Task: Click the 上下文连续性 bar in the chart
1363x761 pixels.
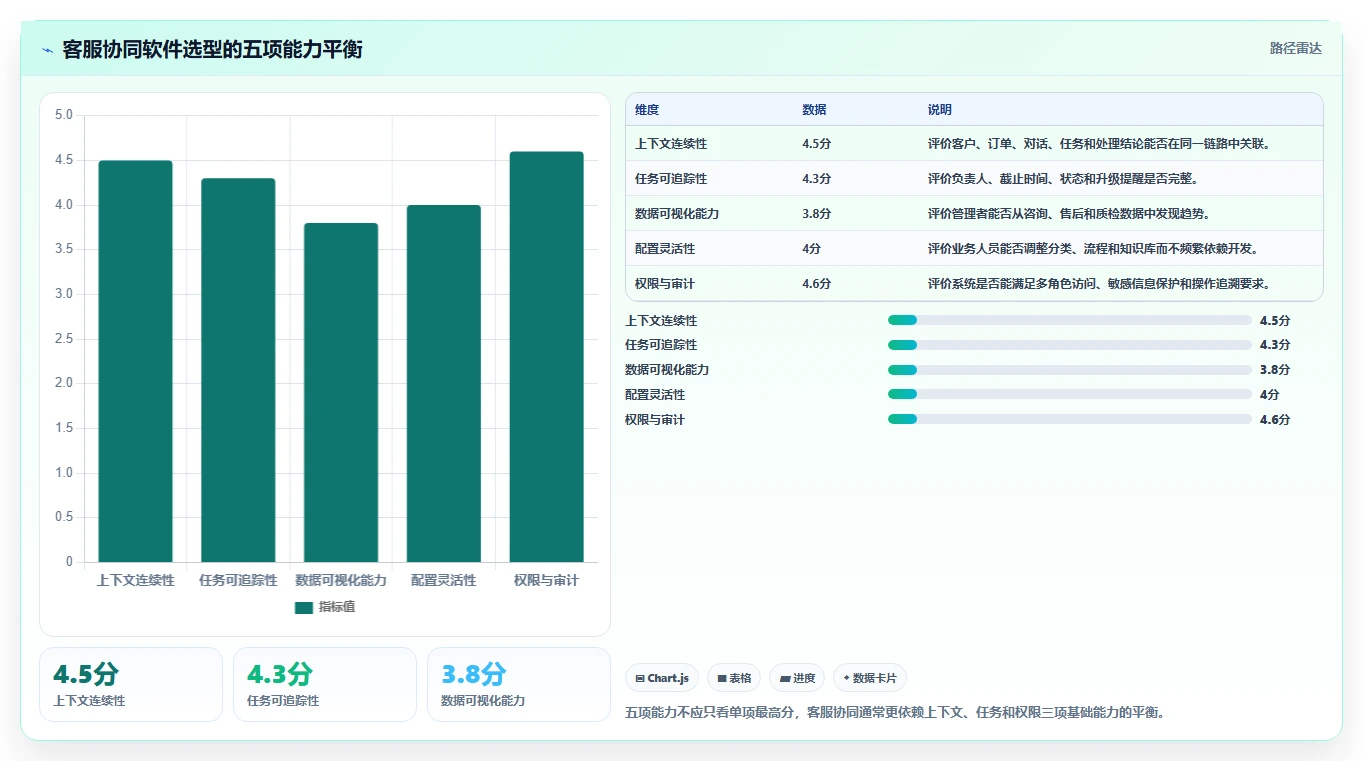Action: pyautogui.click(x=135, y=361)
